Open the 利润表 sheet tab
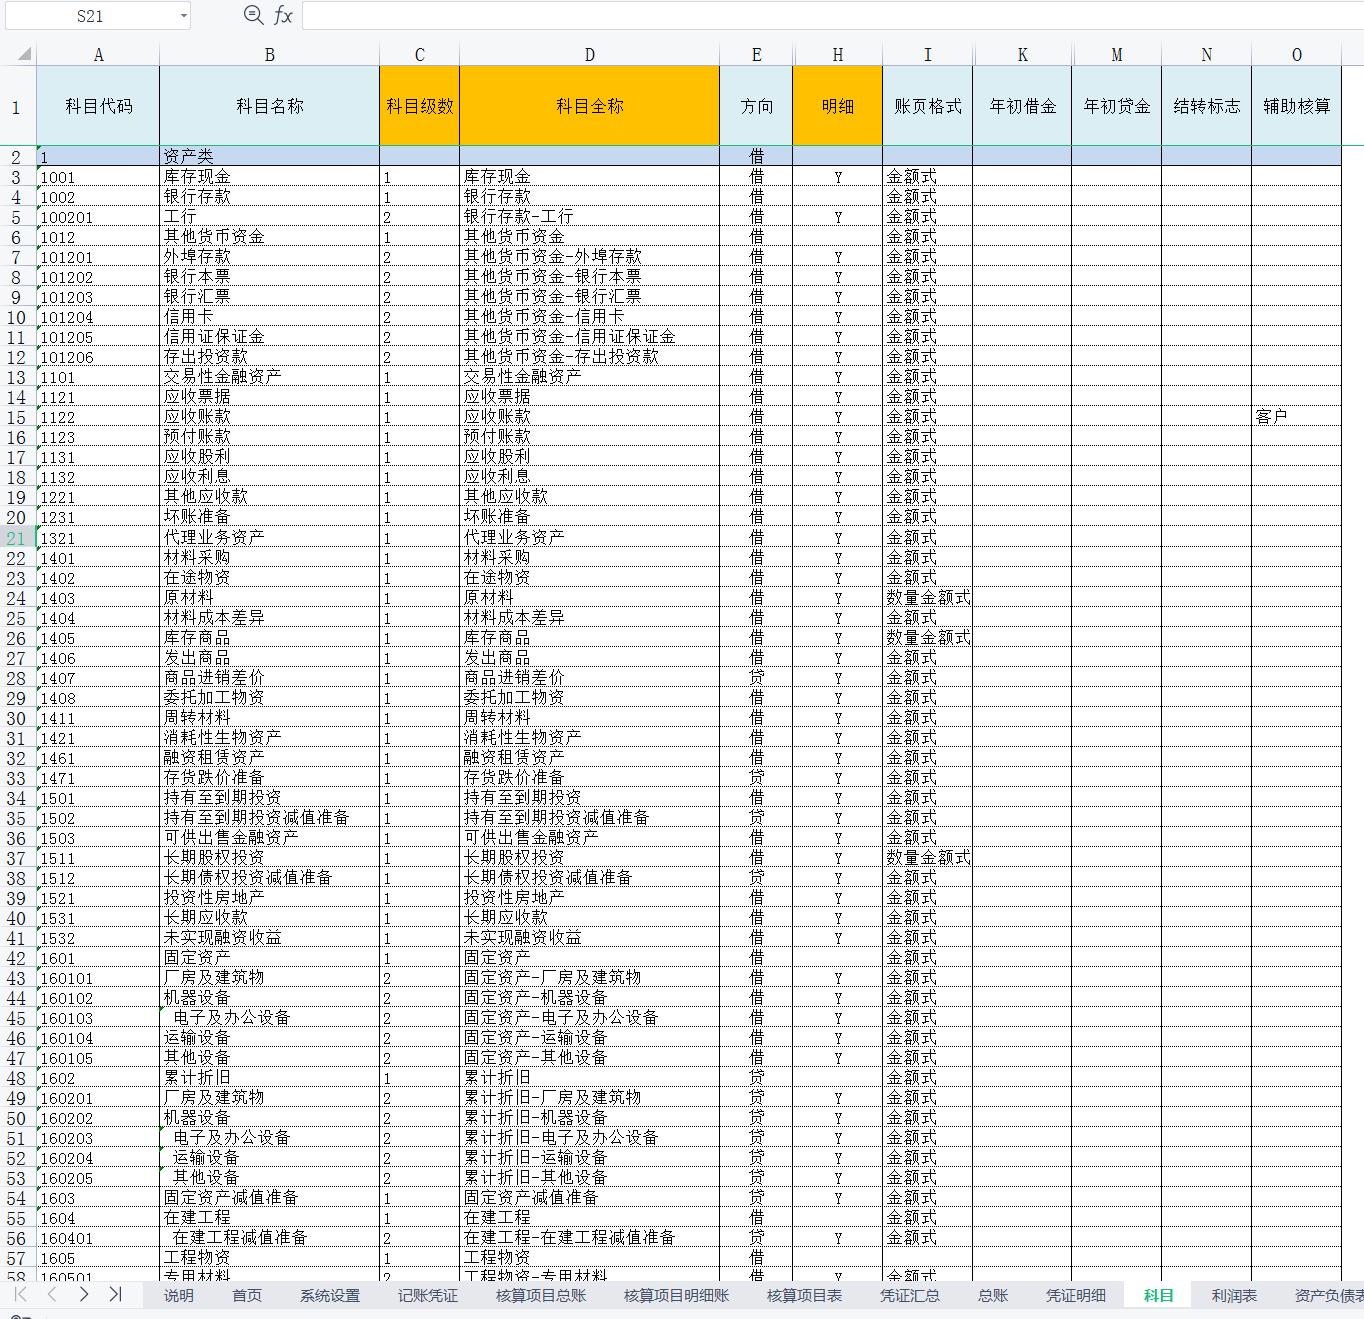 pyautogui.click(x=1234, y=1295)
